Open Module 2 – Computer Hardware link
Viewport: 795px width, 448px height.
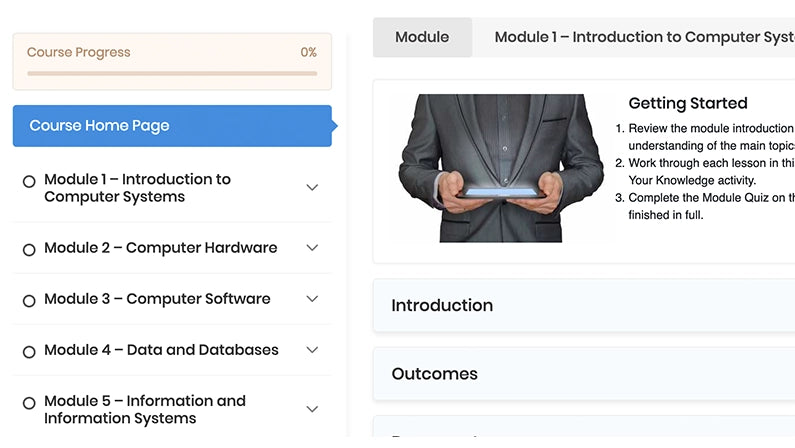tap(161, 248)
